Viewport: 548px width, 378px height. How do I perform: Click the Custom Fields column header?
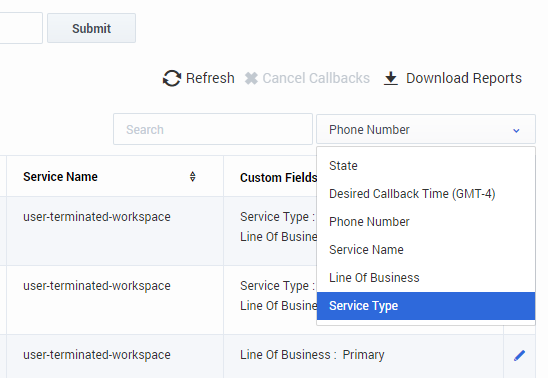(x=279, y=177)
